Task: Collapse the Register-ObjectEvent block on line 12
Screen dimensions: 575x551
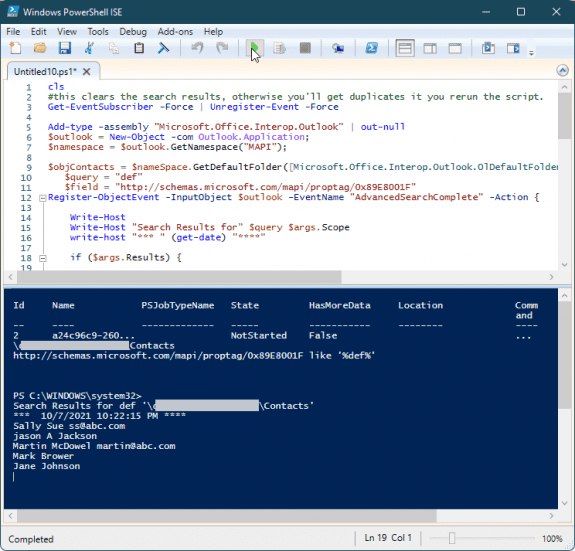Action: pos(43,198)
